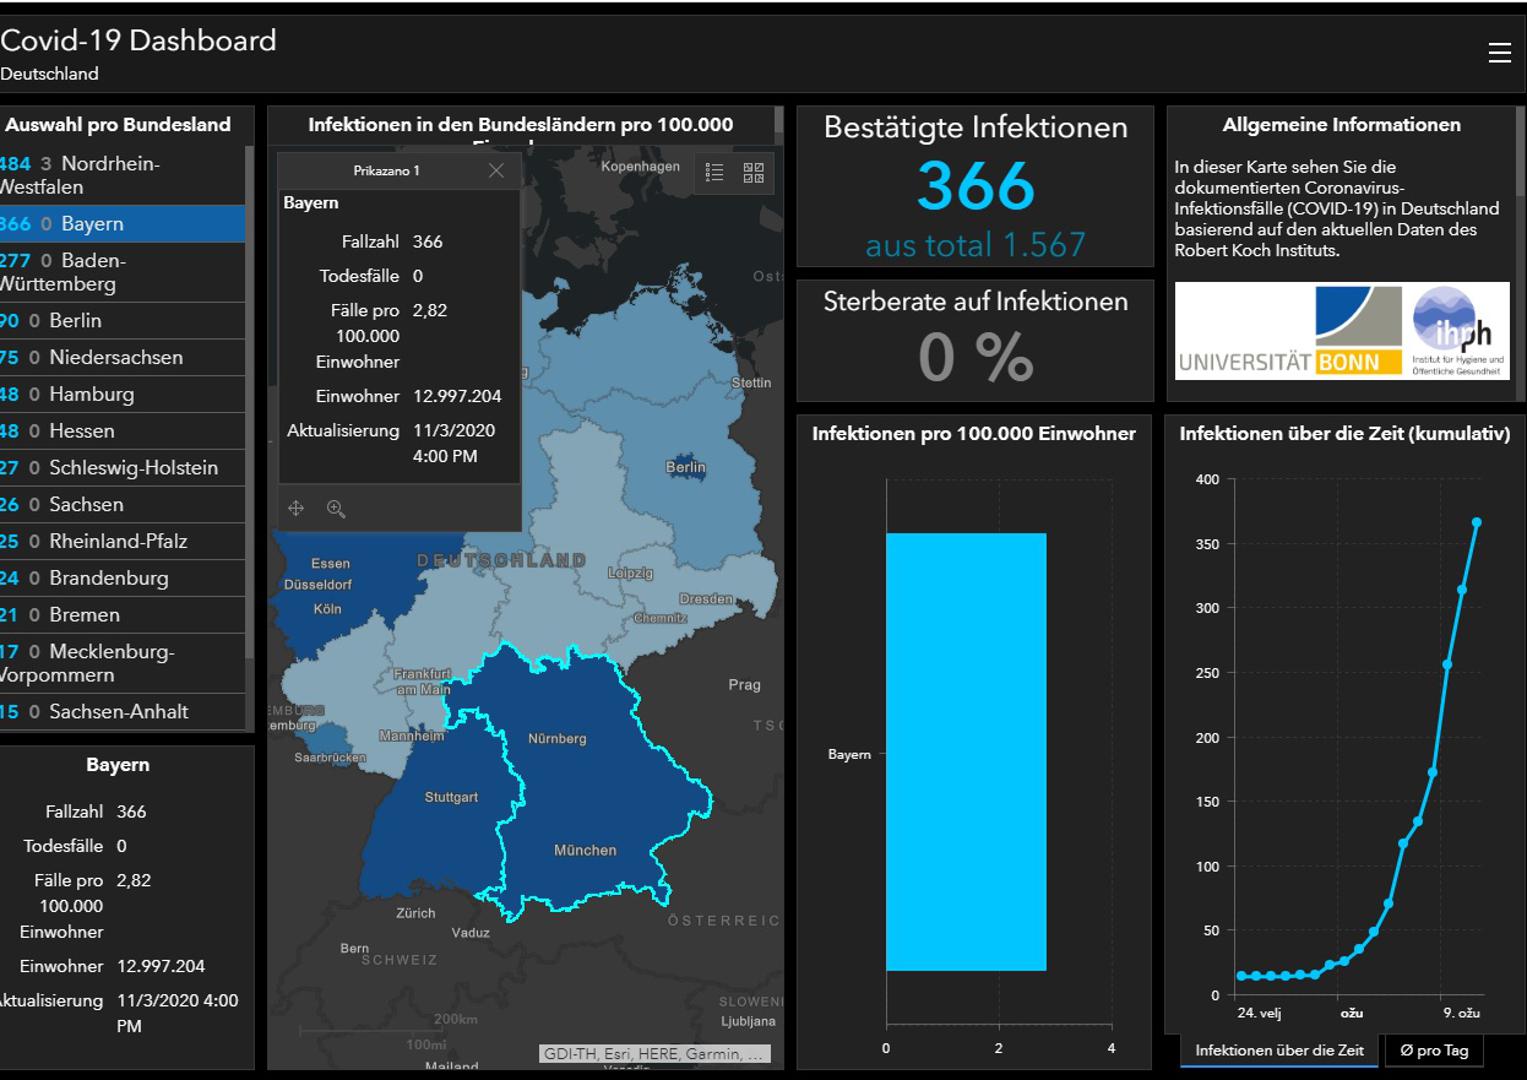Click the zoom-to magnifier icon in popup
The width and height of the screenshot is (1527, 1080).
[336, 509]
